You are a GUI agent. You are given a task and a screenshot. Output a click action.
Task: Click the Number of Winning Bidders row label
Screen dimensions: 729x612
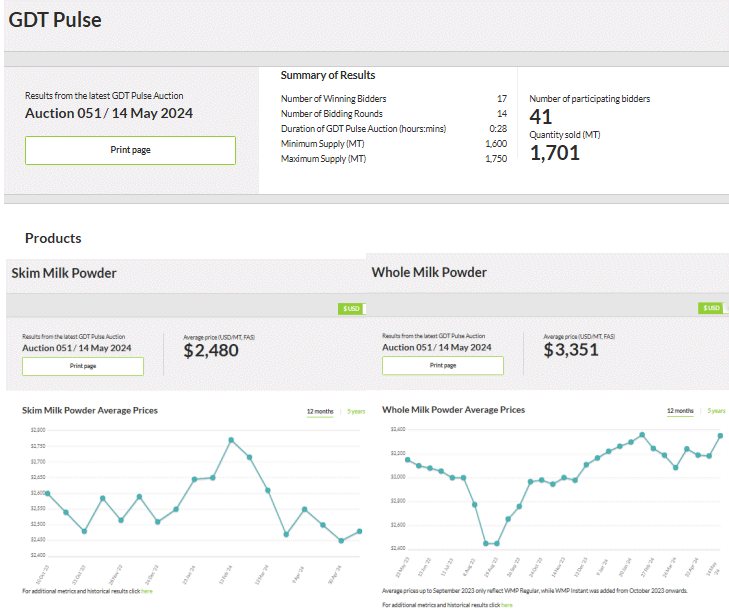pyautogui.click(x=333, y=99)
